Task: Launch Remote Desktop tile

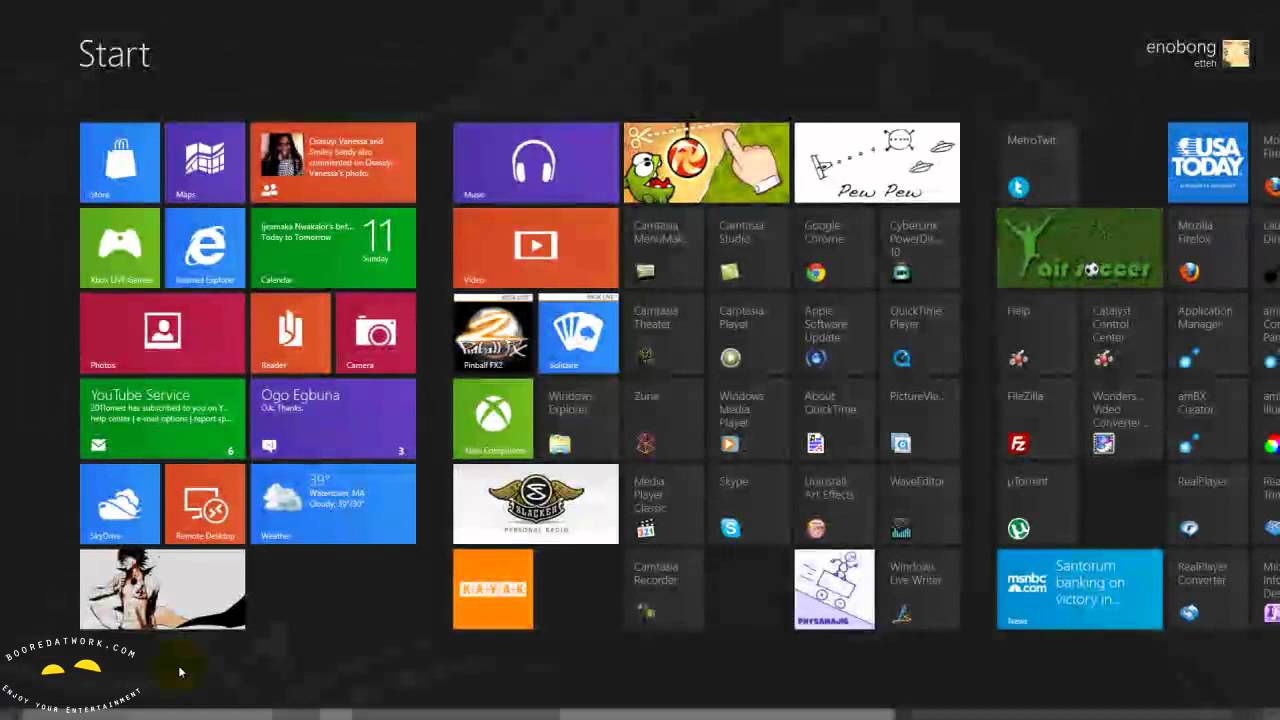Action: pos(205,504)
